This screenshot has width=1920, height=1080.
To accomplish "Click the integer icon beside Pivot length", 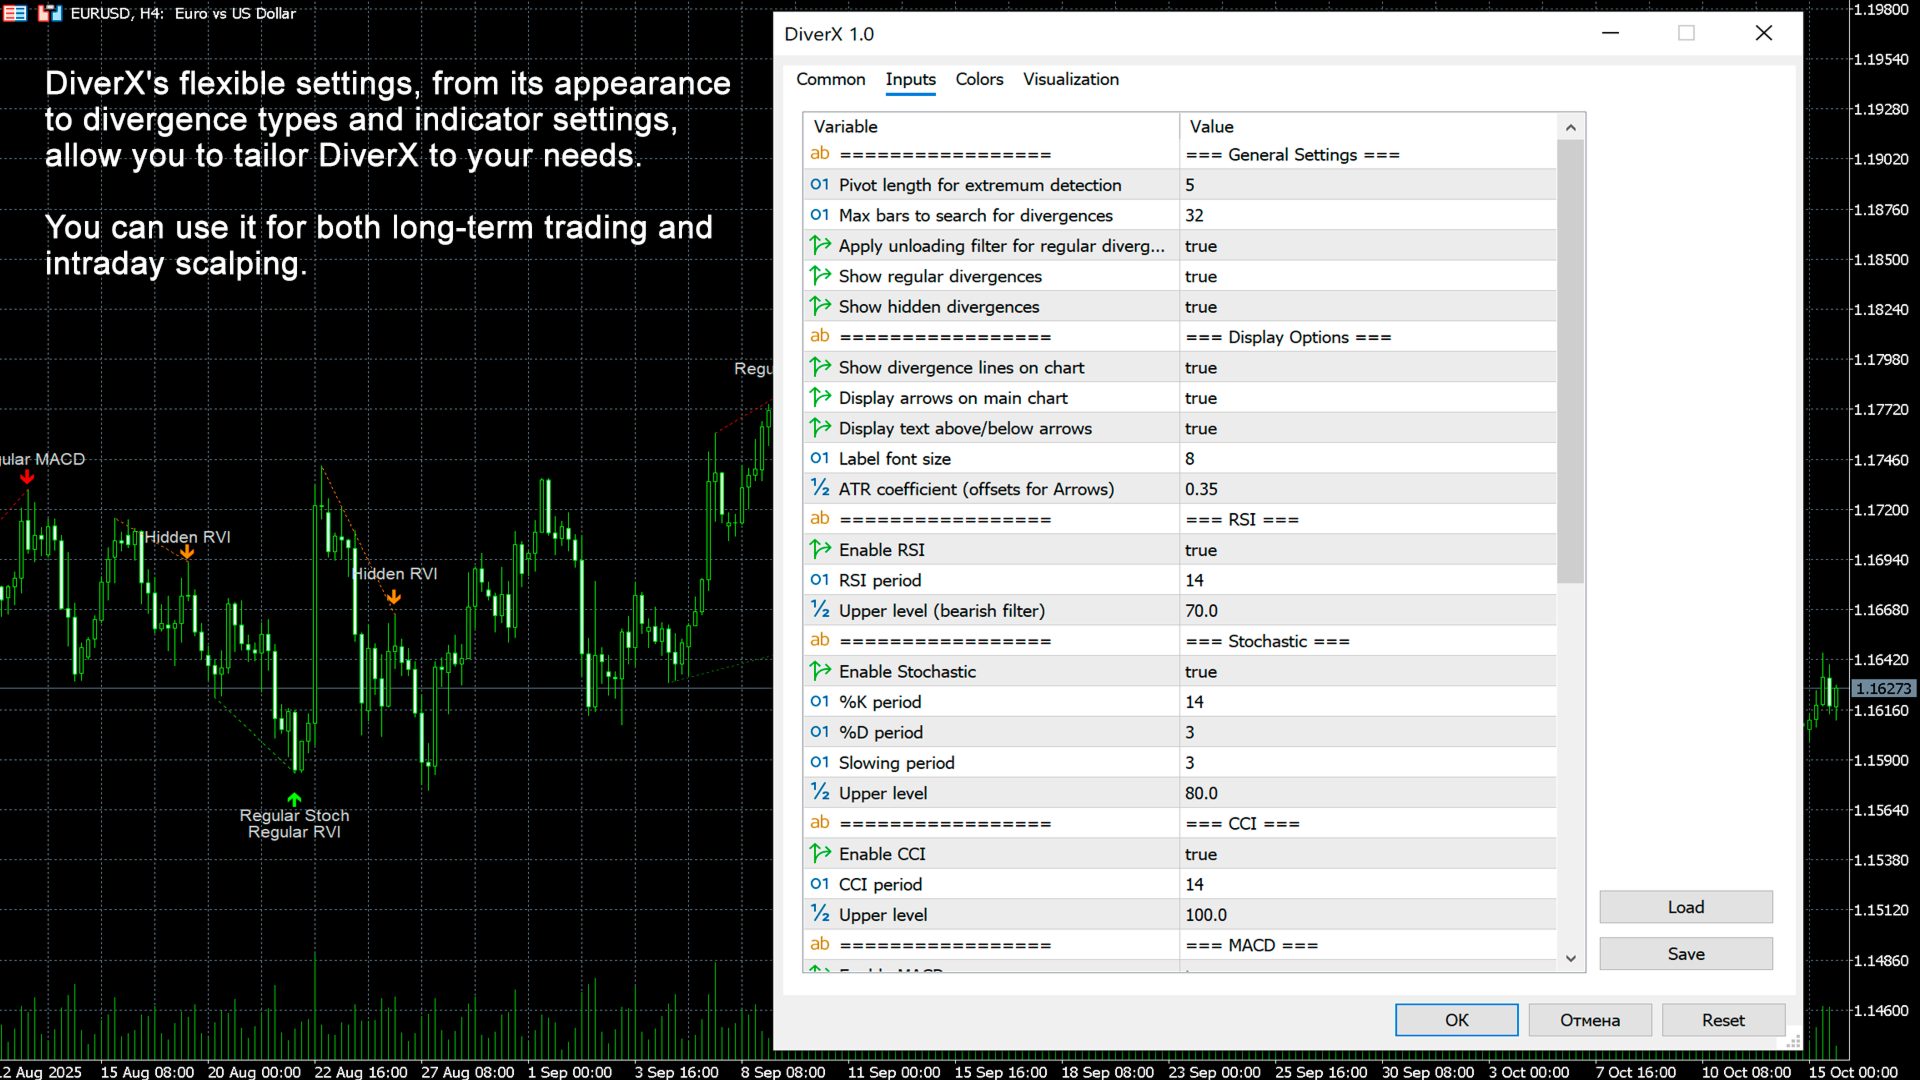I will [820, 185].
